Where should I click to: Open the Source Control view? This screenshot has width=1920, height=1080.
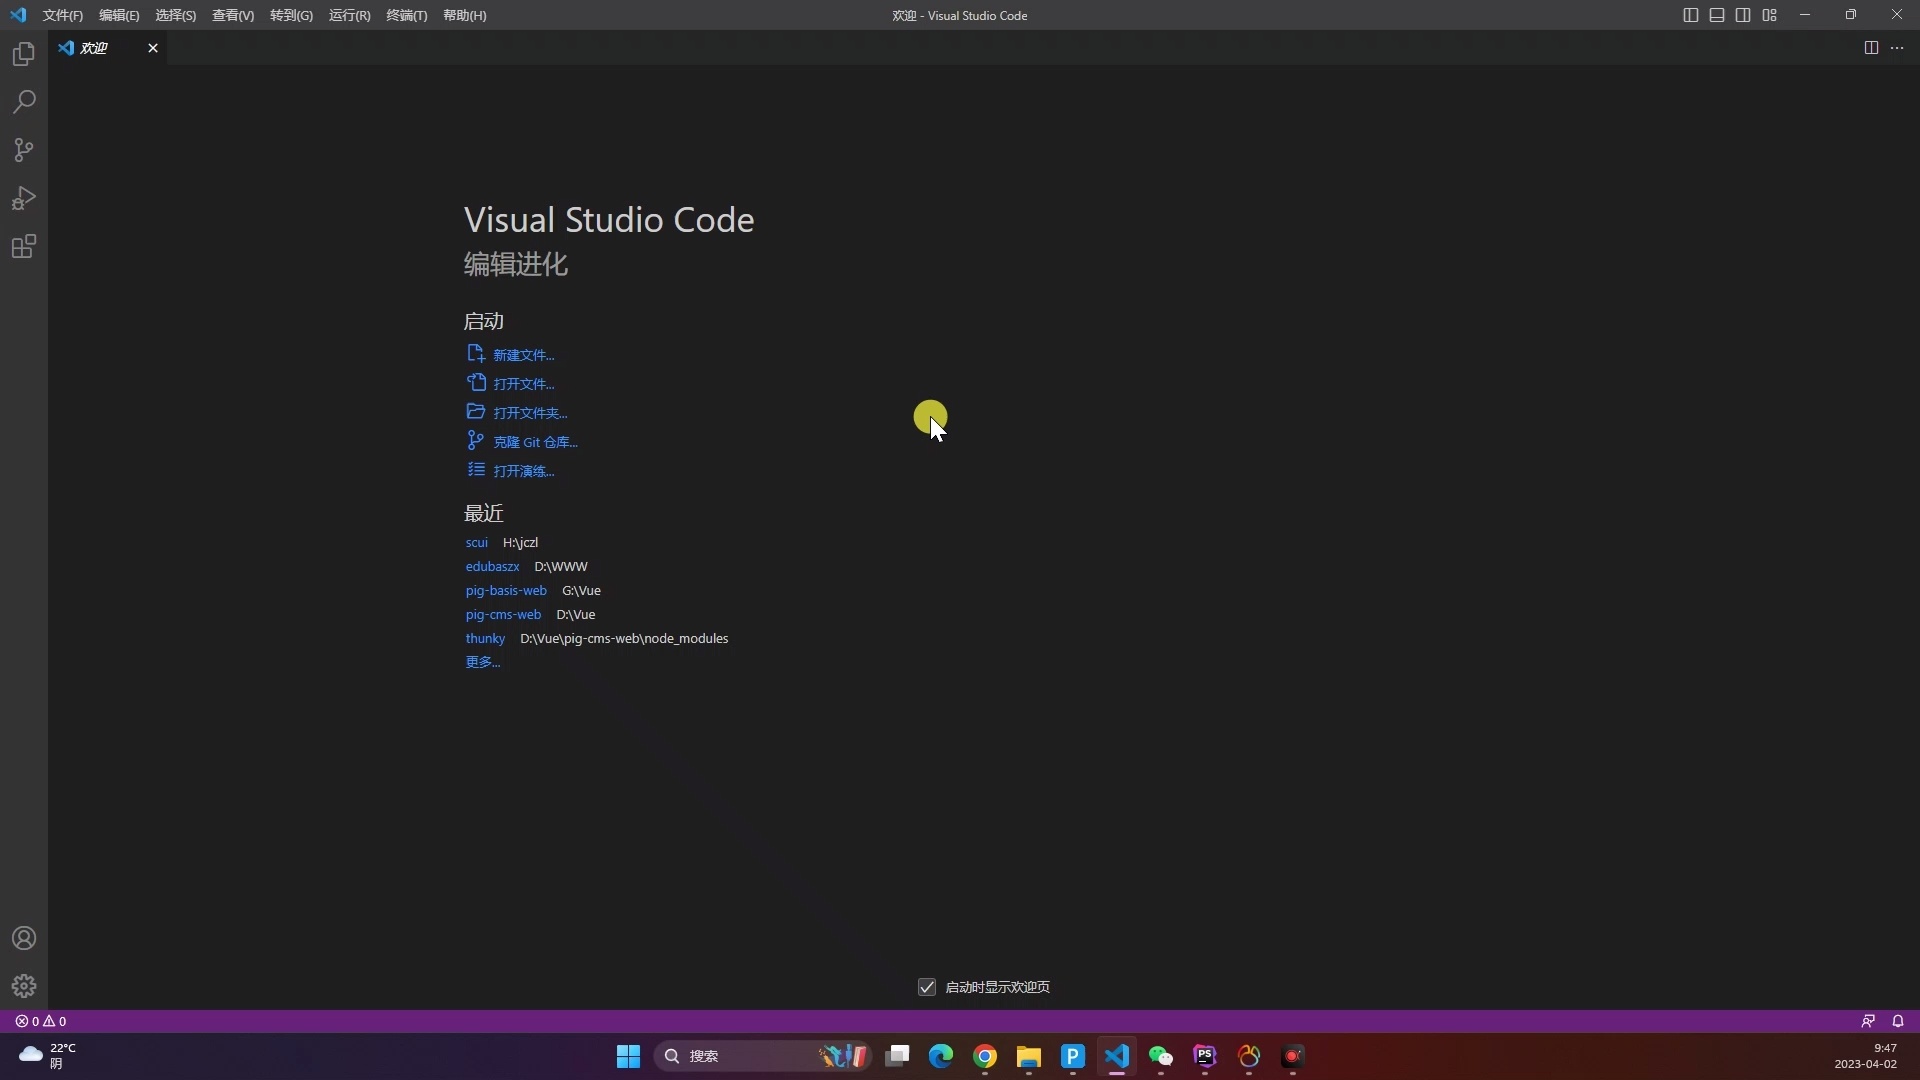[22, 150]
